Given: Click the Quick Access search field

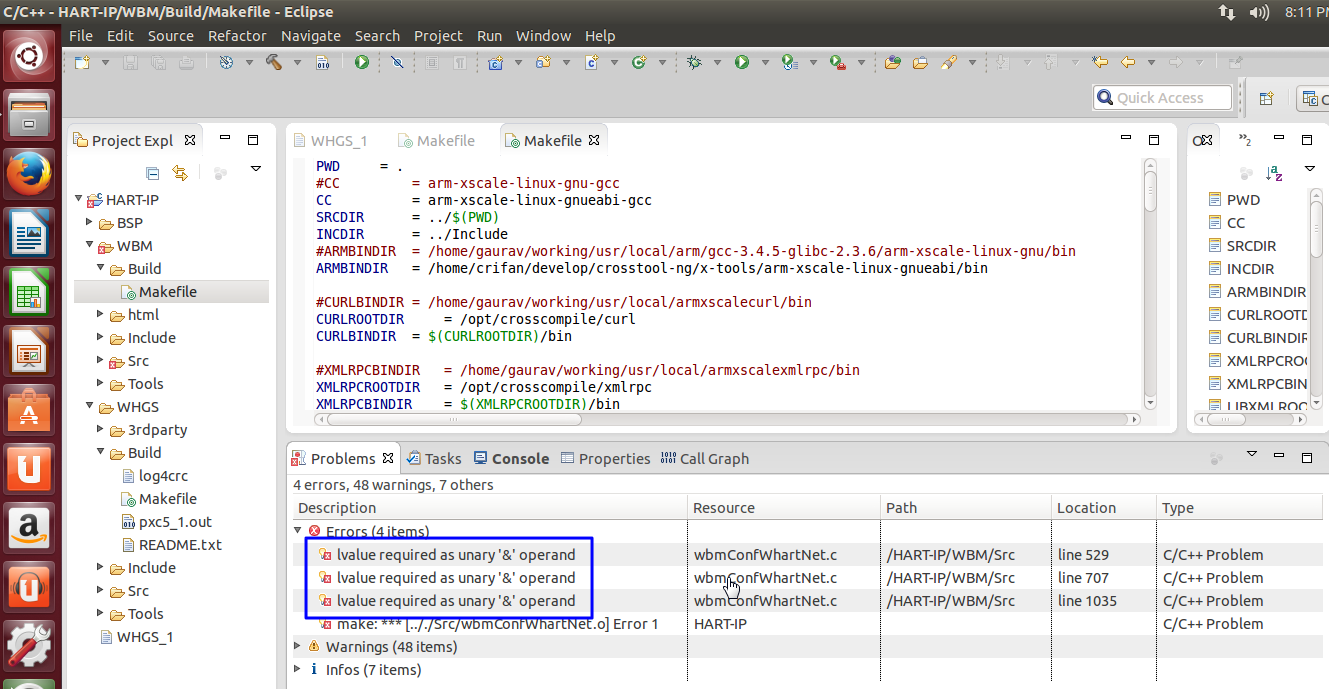Looking at the screenshot, I should tap(1162, 98).
